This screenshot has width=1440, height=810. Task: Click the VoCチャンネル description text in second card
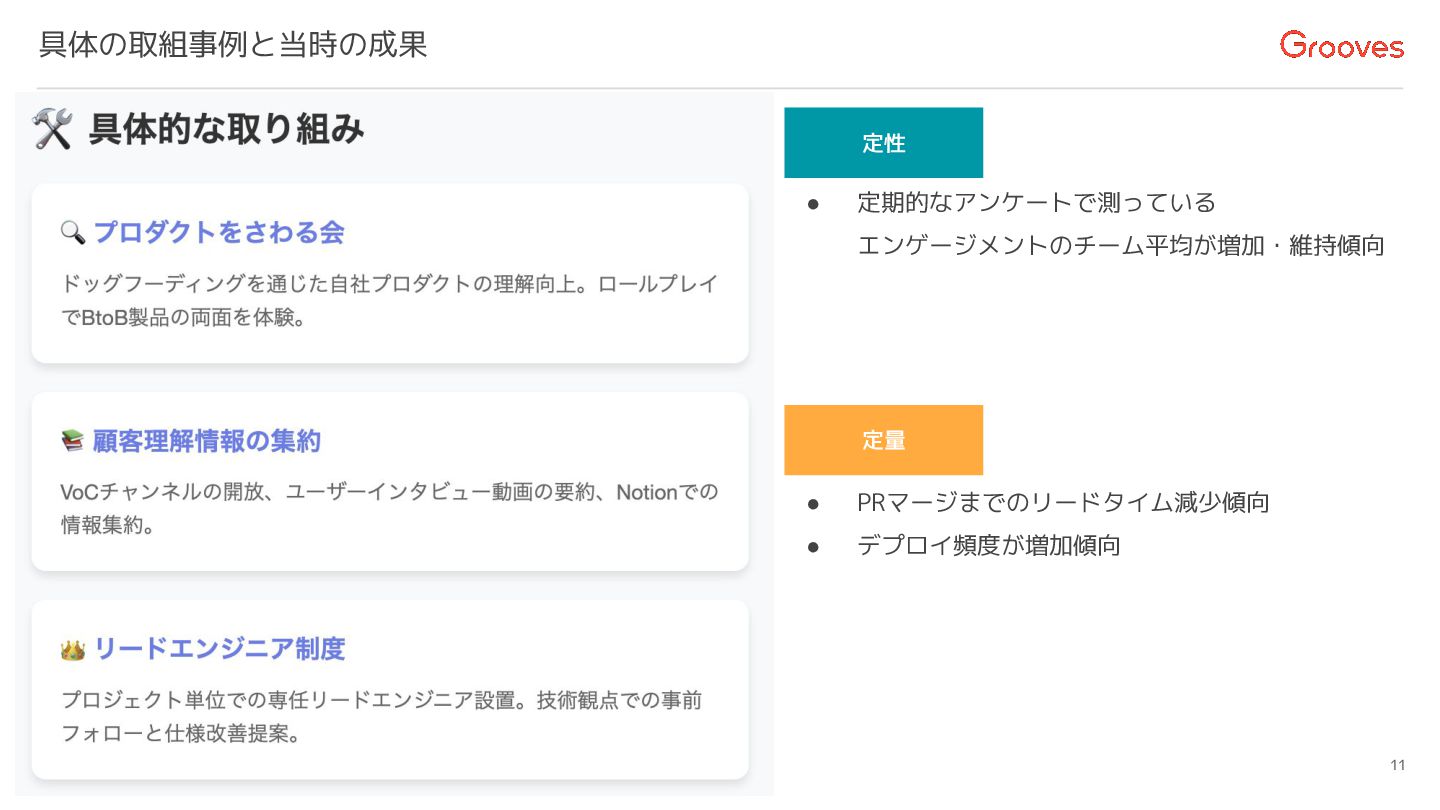(390, 509)
